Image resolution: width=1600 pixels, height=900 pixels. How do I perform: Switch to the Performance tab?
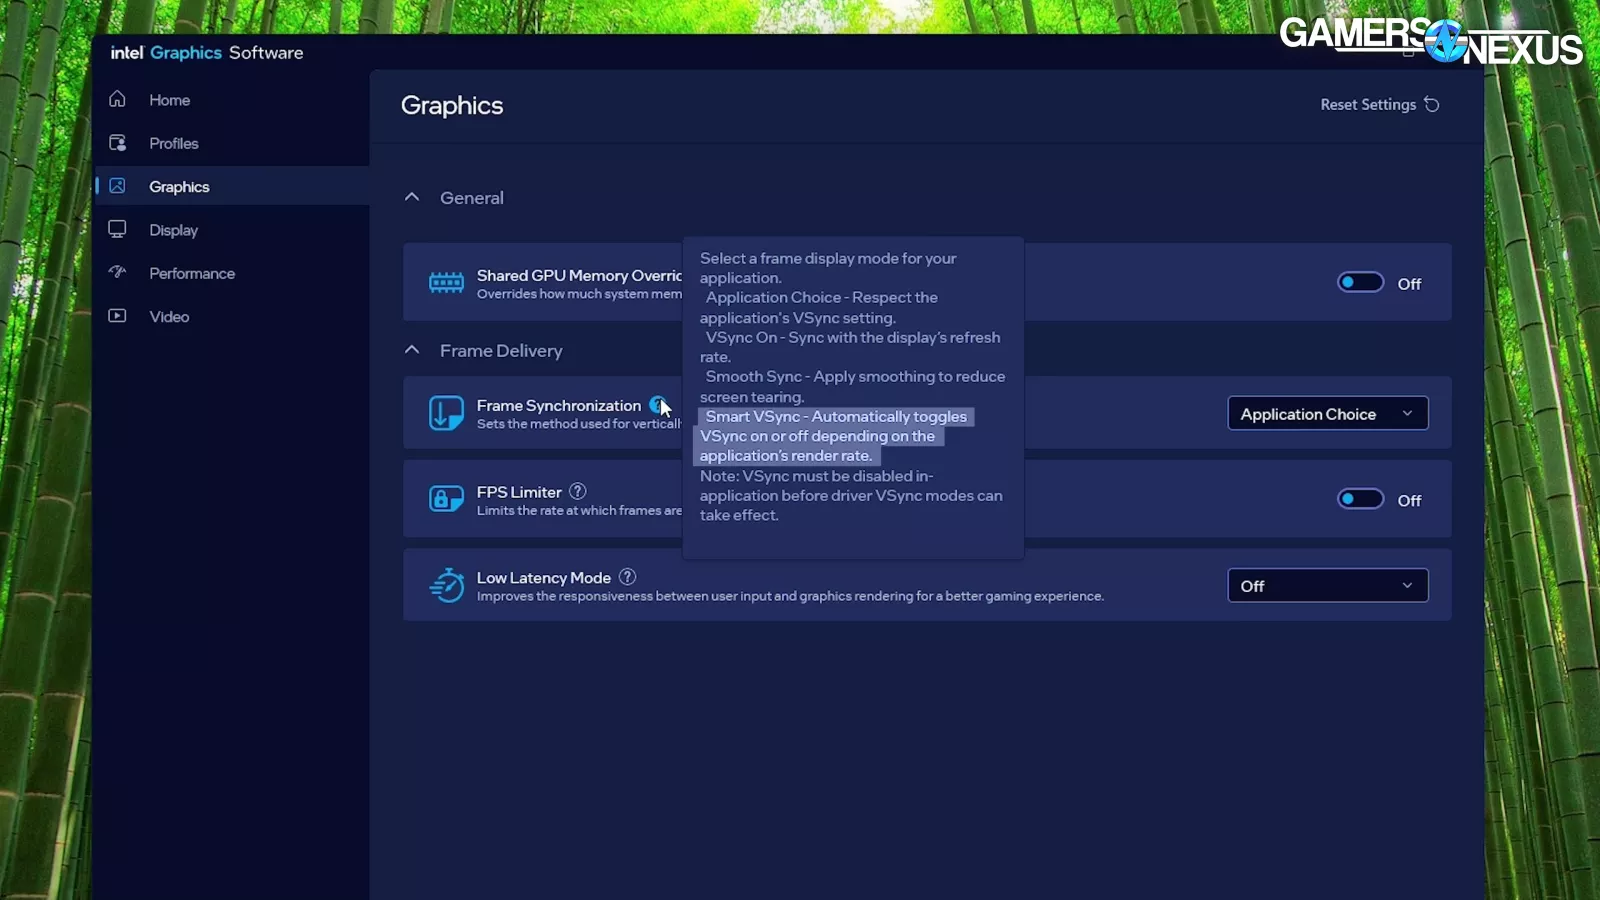point(192,273)
